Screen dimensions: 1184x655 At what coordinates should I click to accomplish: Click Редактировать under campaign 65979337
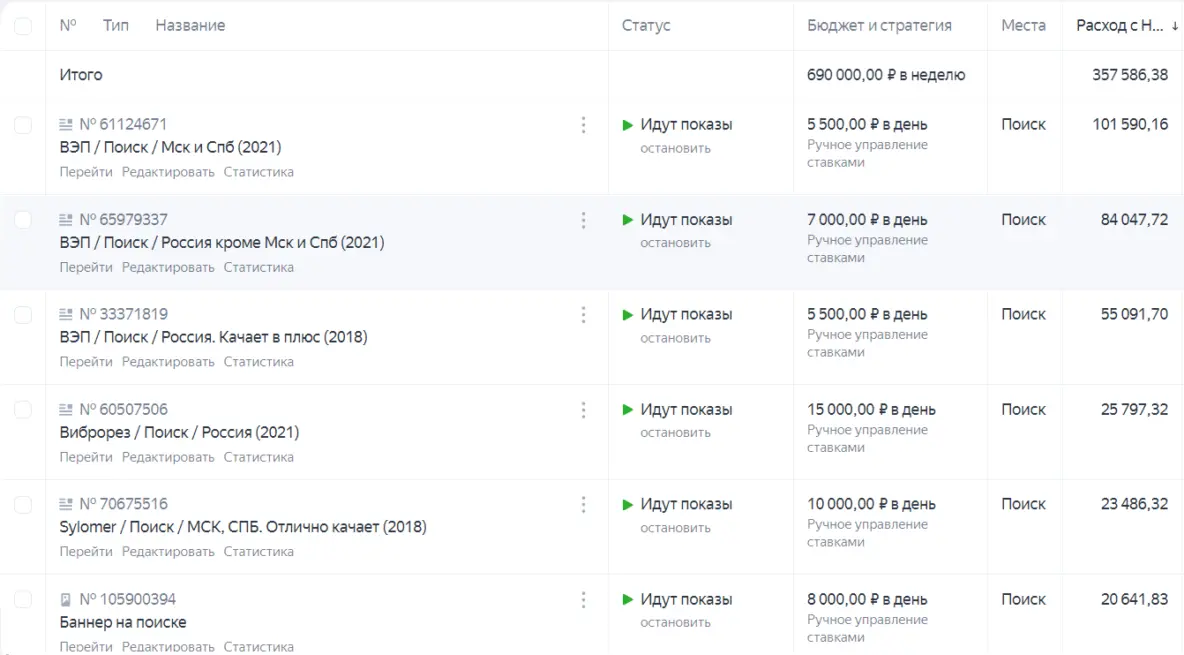pos(168,267)
